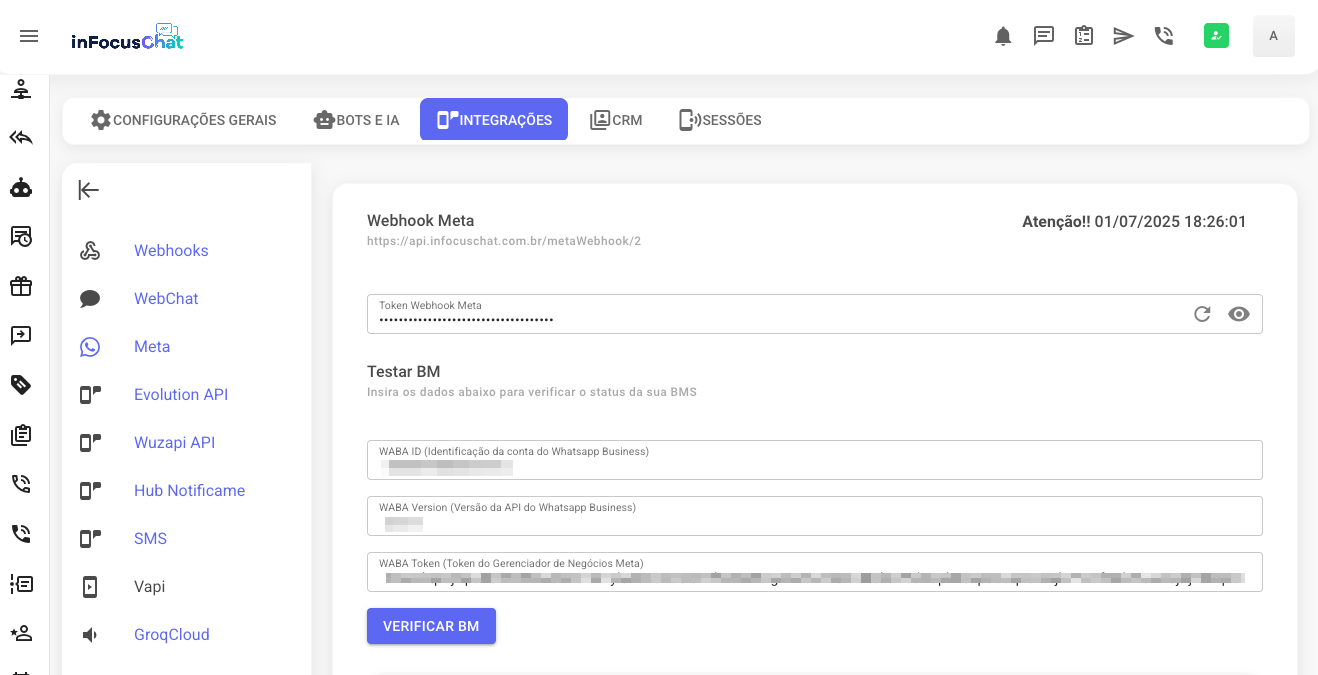1318x675 pixels.
Task: Click the Verificar BM button
Action: [431, 626]
